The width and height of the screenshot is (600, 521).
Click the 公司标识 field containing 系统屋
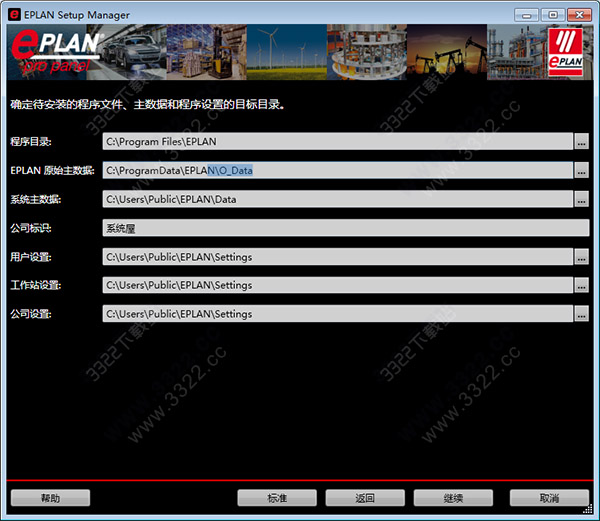(346, 228)
